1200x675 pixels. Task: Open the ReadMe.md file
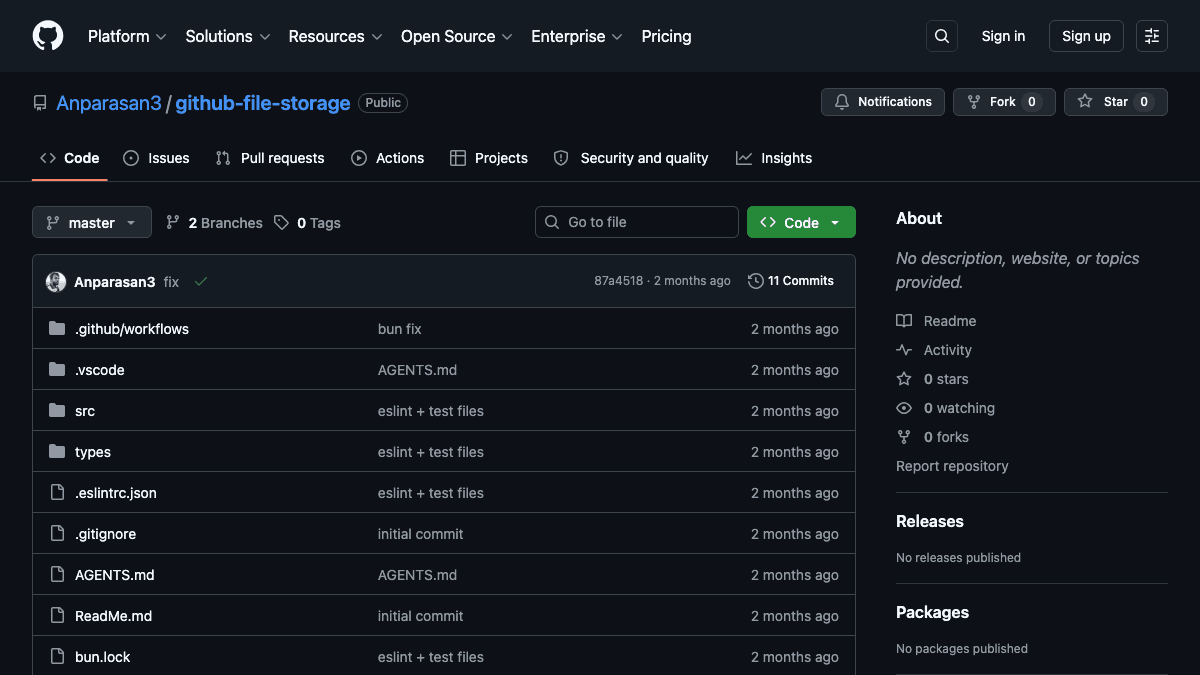(114, 616)
